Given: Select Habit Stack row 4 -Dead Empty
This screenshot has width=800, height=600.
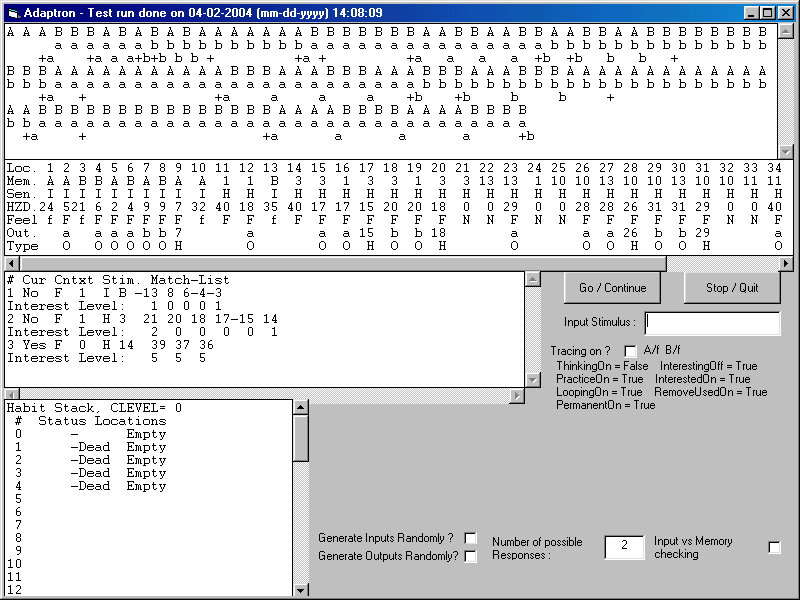Looking at the screenshot, I should pos(90,486).
